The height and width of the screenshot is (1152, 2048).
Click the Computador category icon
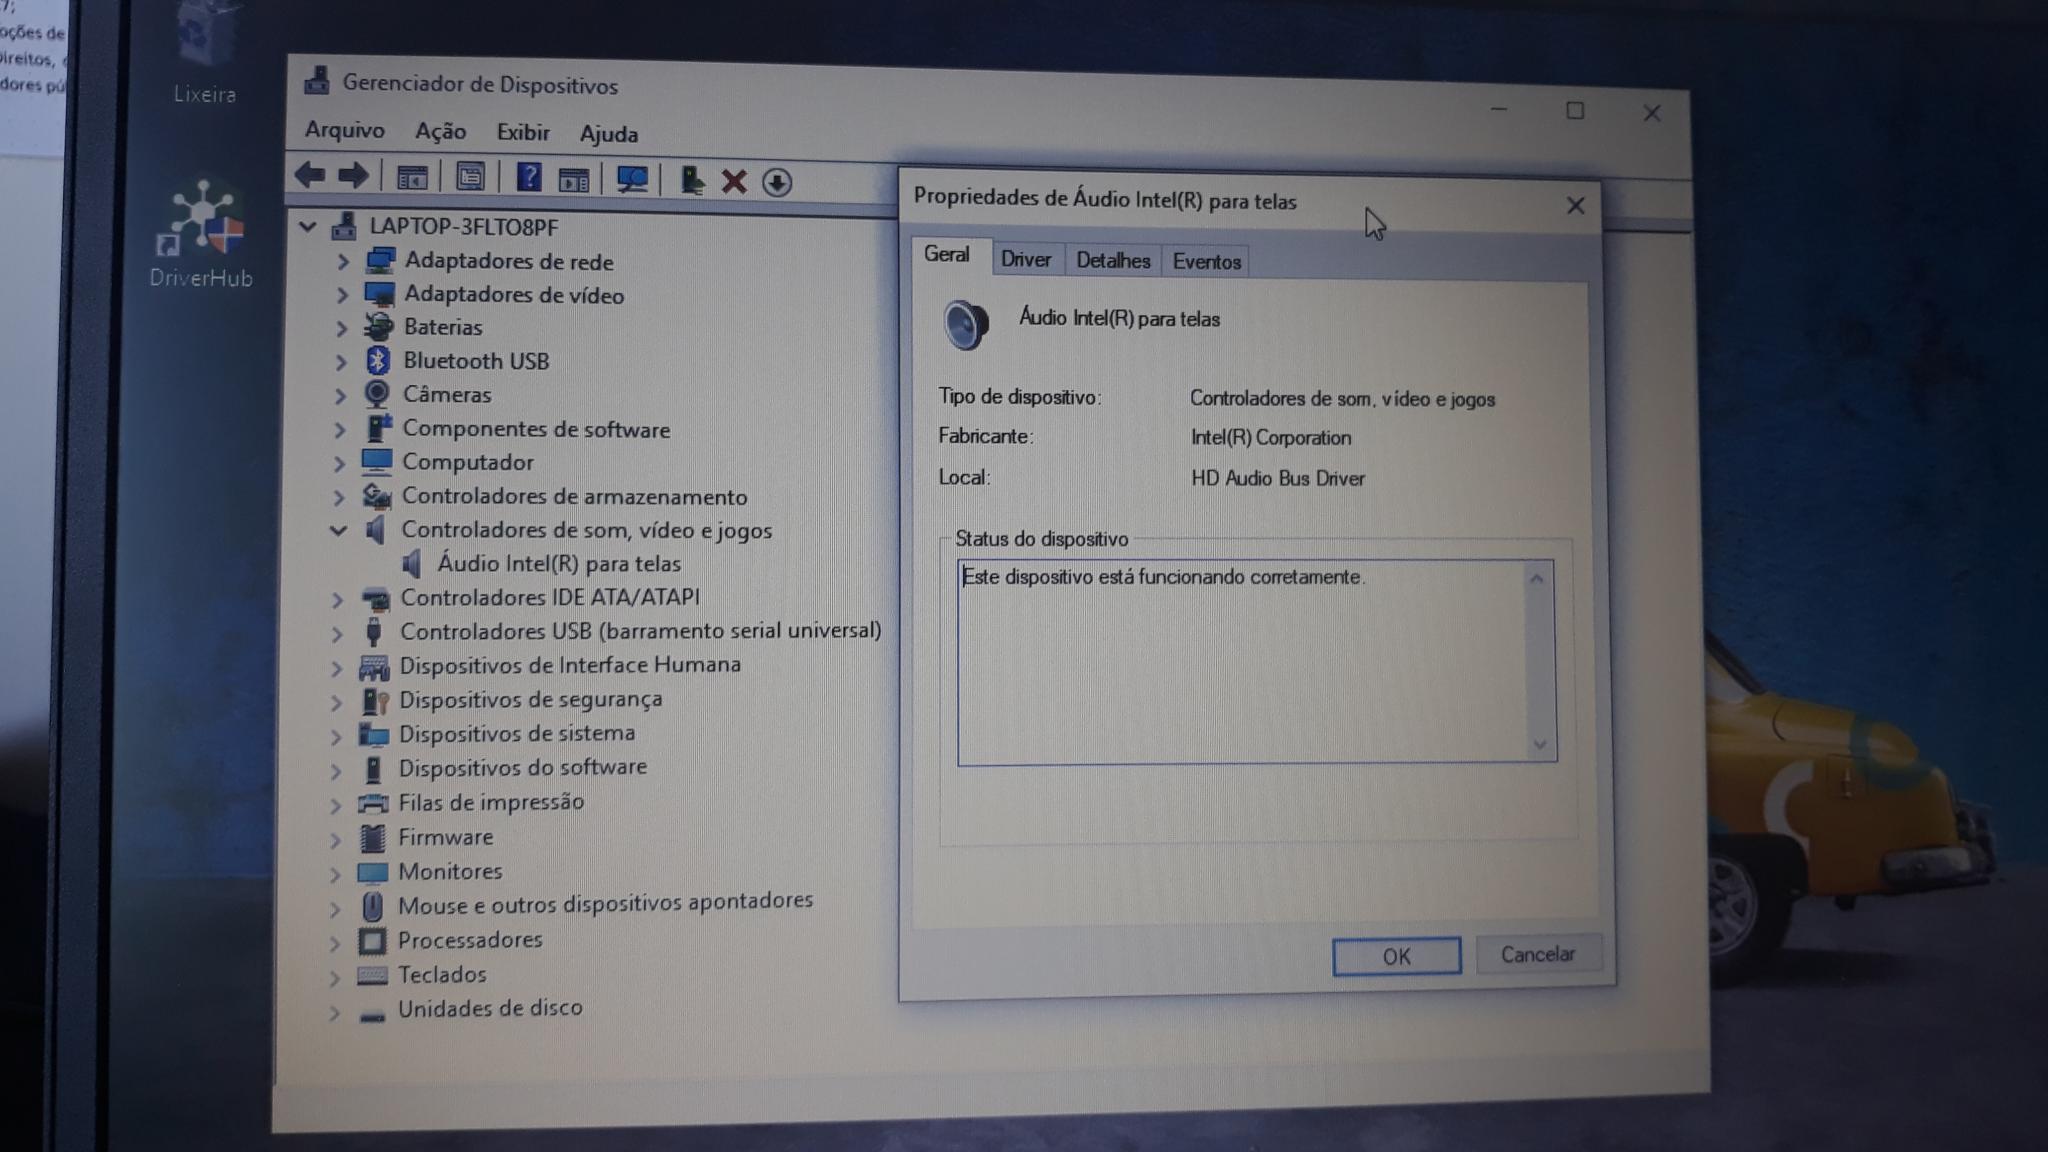click(377, 461)
